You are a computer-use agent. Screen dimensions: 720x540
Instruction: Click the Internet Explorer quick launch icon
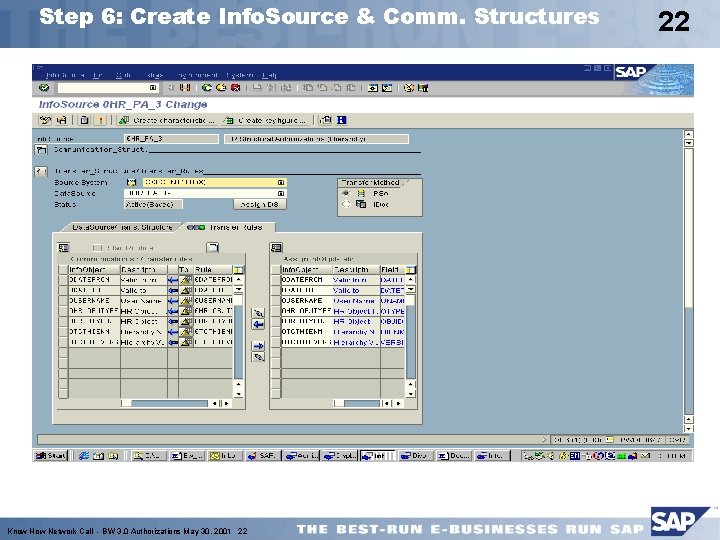84,456
